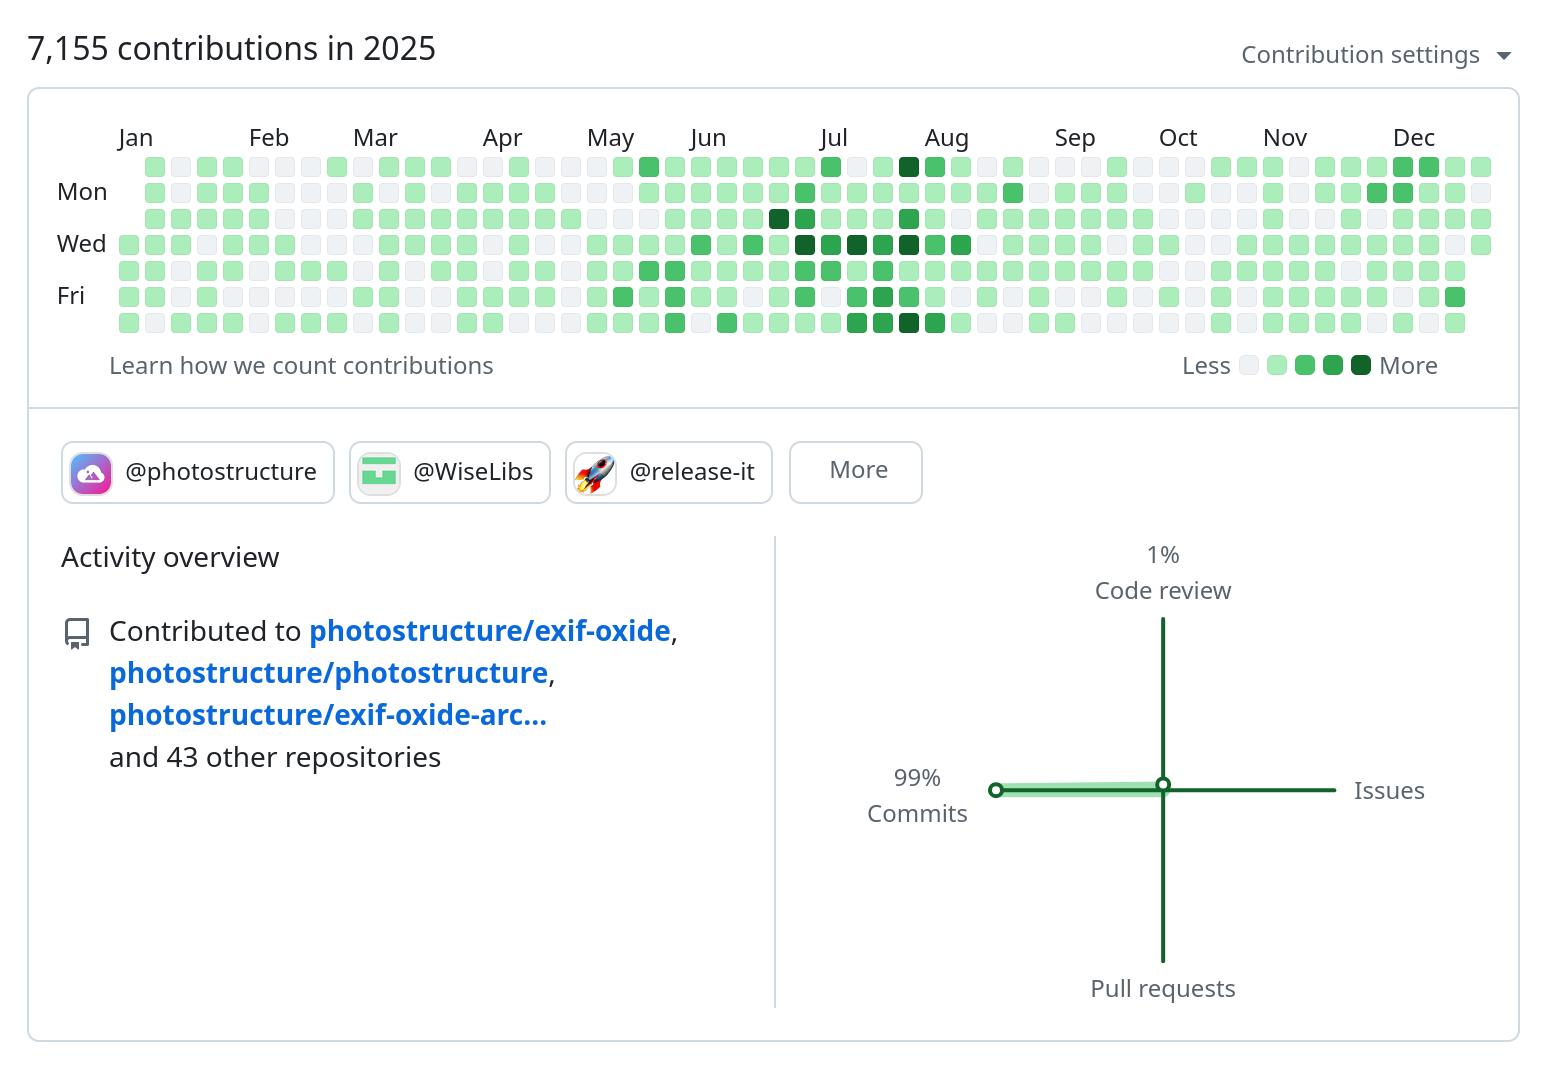
Task: Click 'and 43 other repositories' text
Action: [x=275, y=757]
